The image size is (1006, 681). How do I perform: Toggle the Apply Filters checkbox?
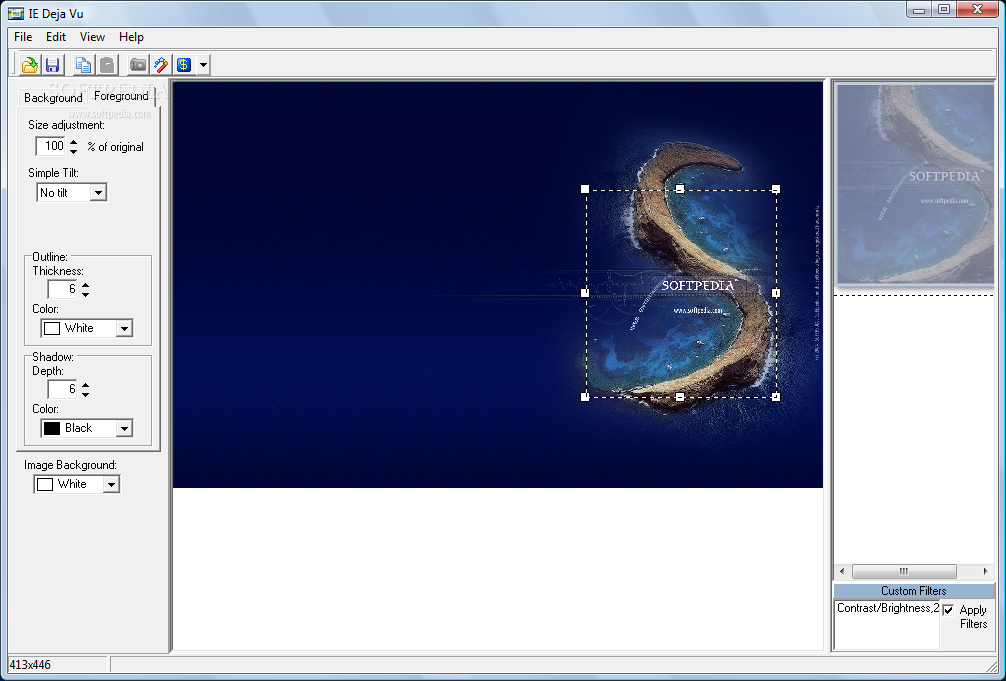(948, 610)
